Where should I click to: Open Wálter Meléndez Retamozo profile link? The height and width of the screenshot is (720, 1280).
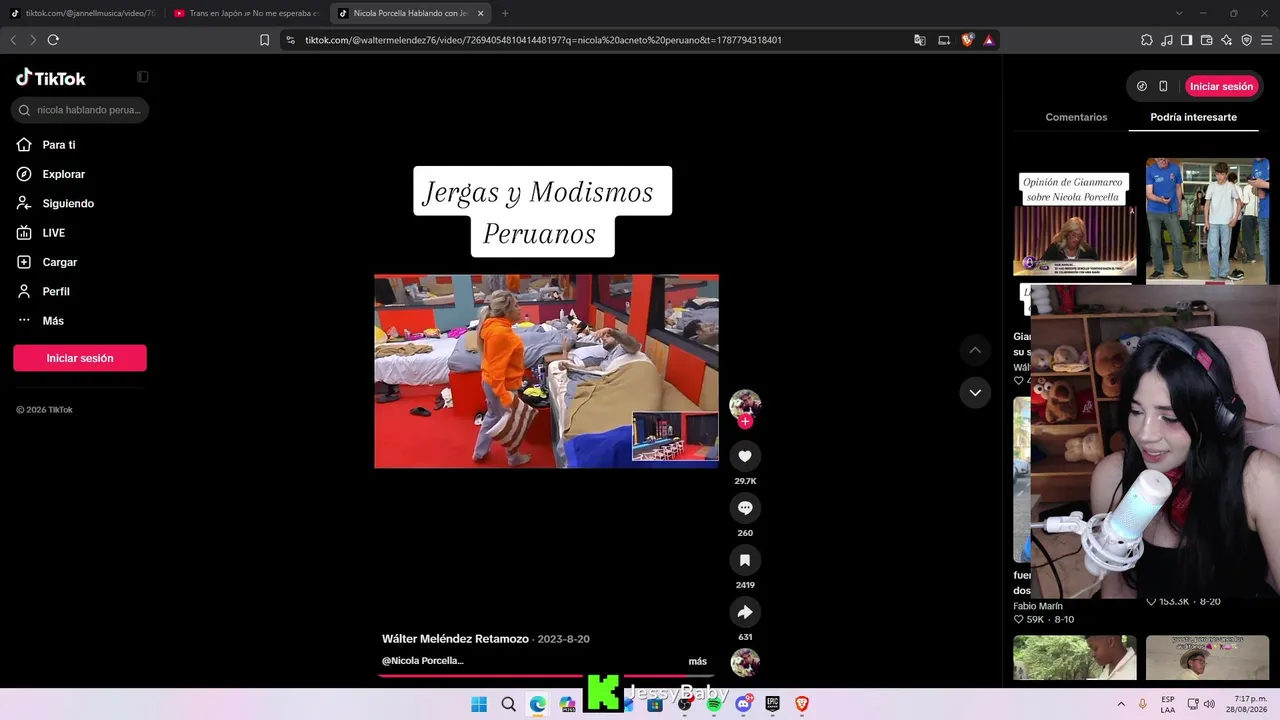[x=455, y=639]
